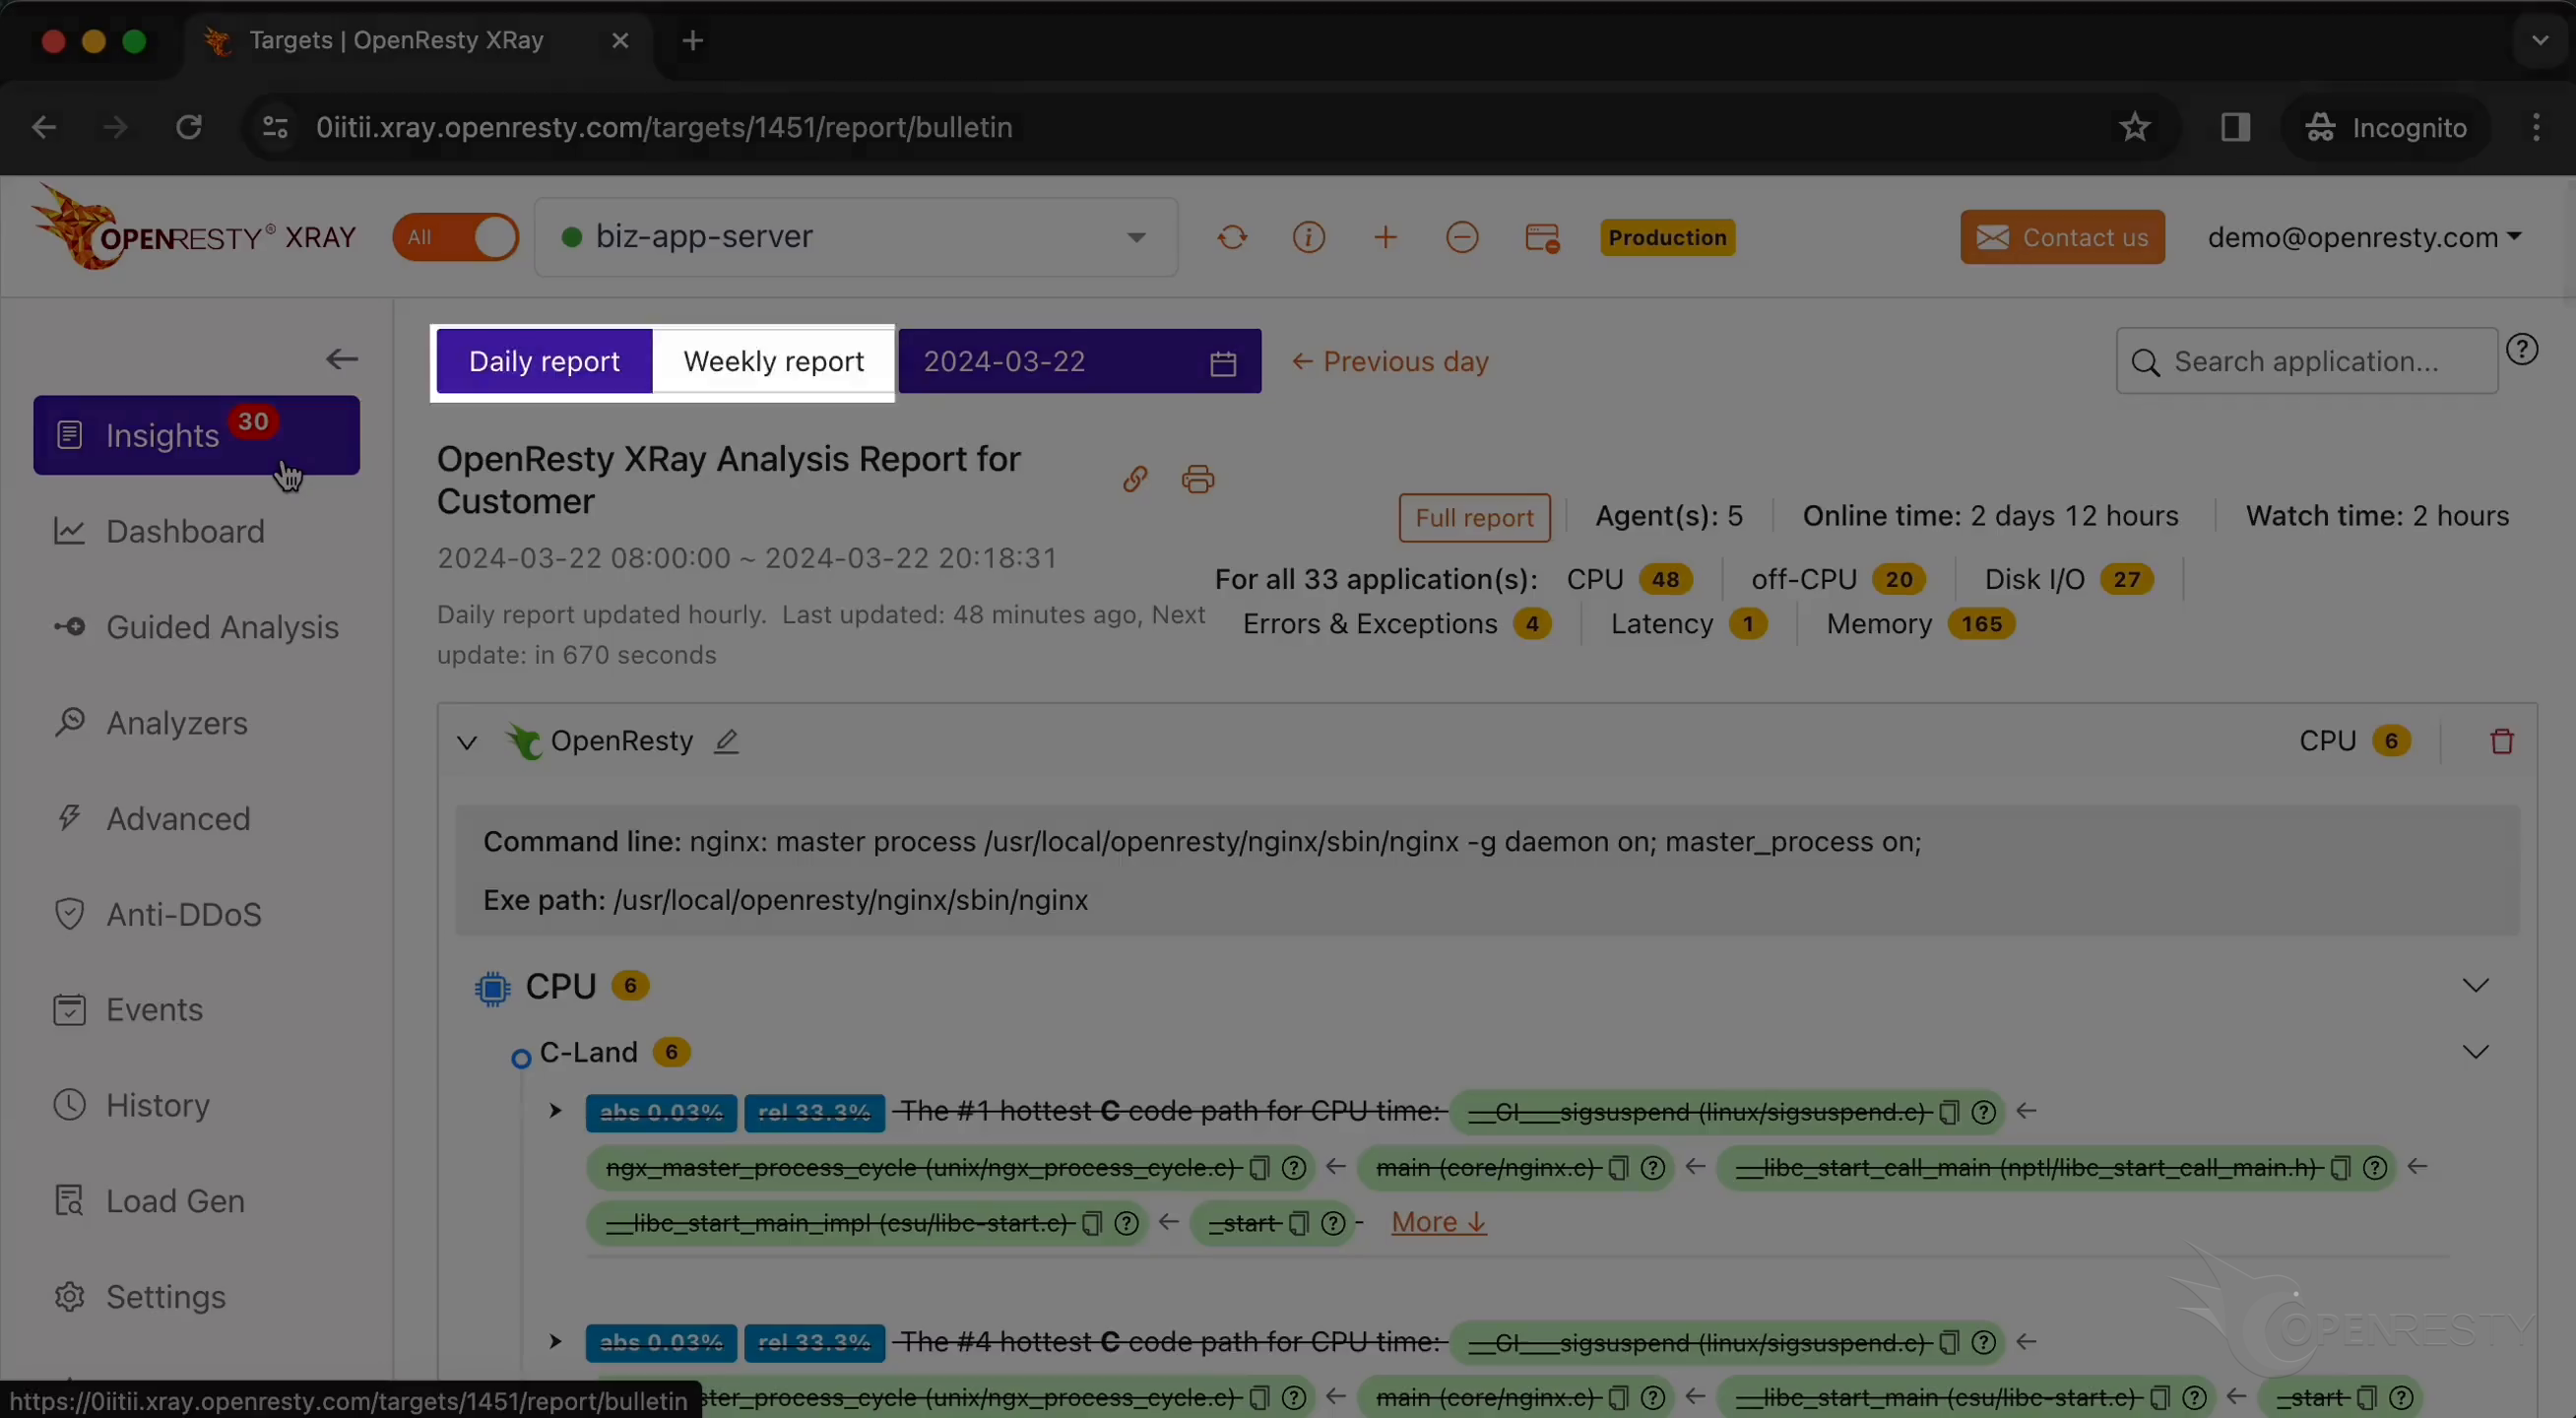Click the help question mark beside search box
The height and width of the screenshot is (1418, 2576).
(2523, 349)
